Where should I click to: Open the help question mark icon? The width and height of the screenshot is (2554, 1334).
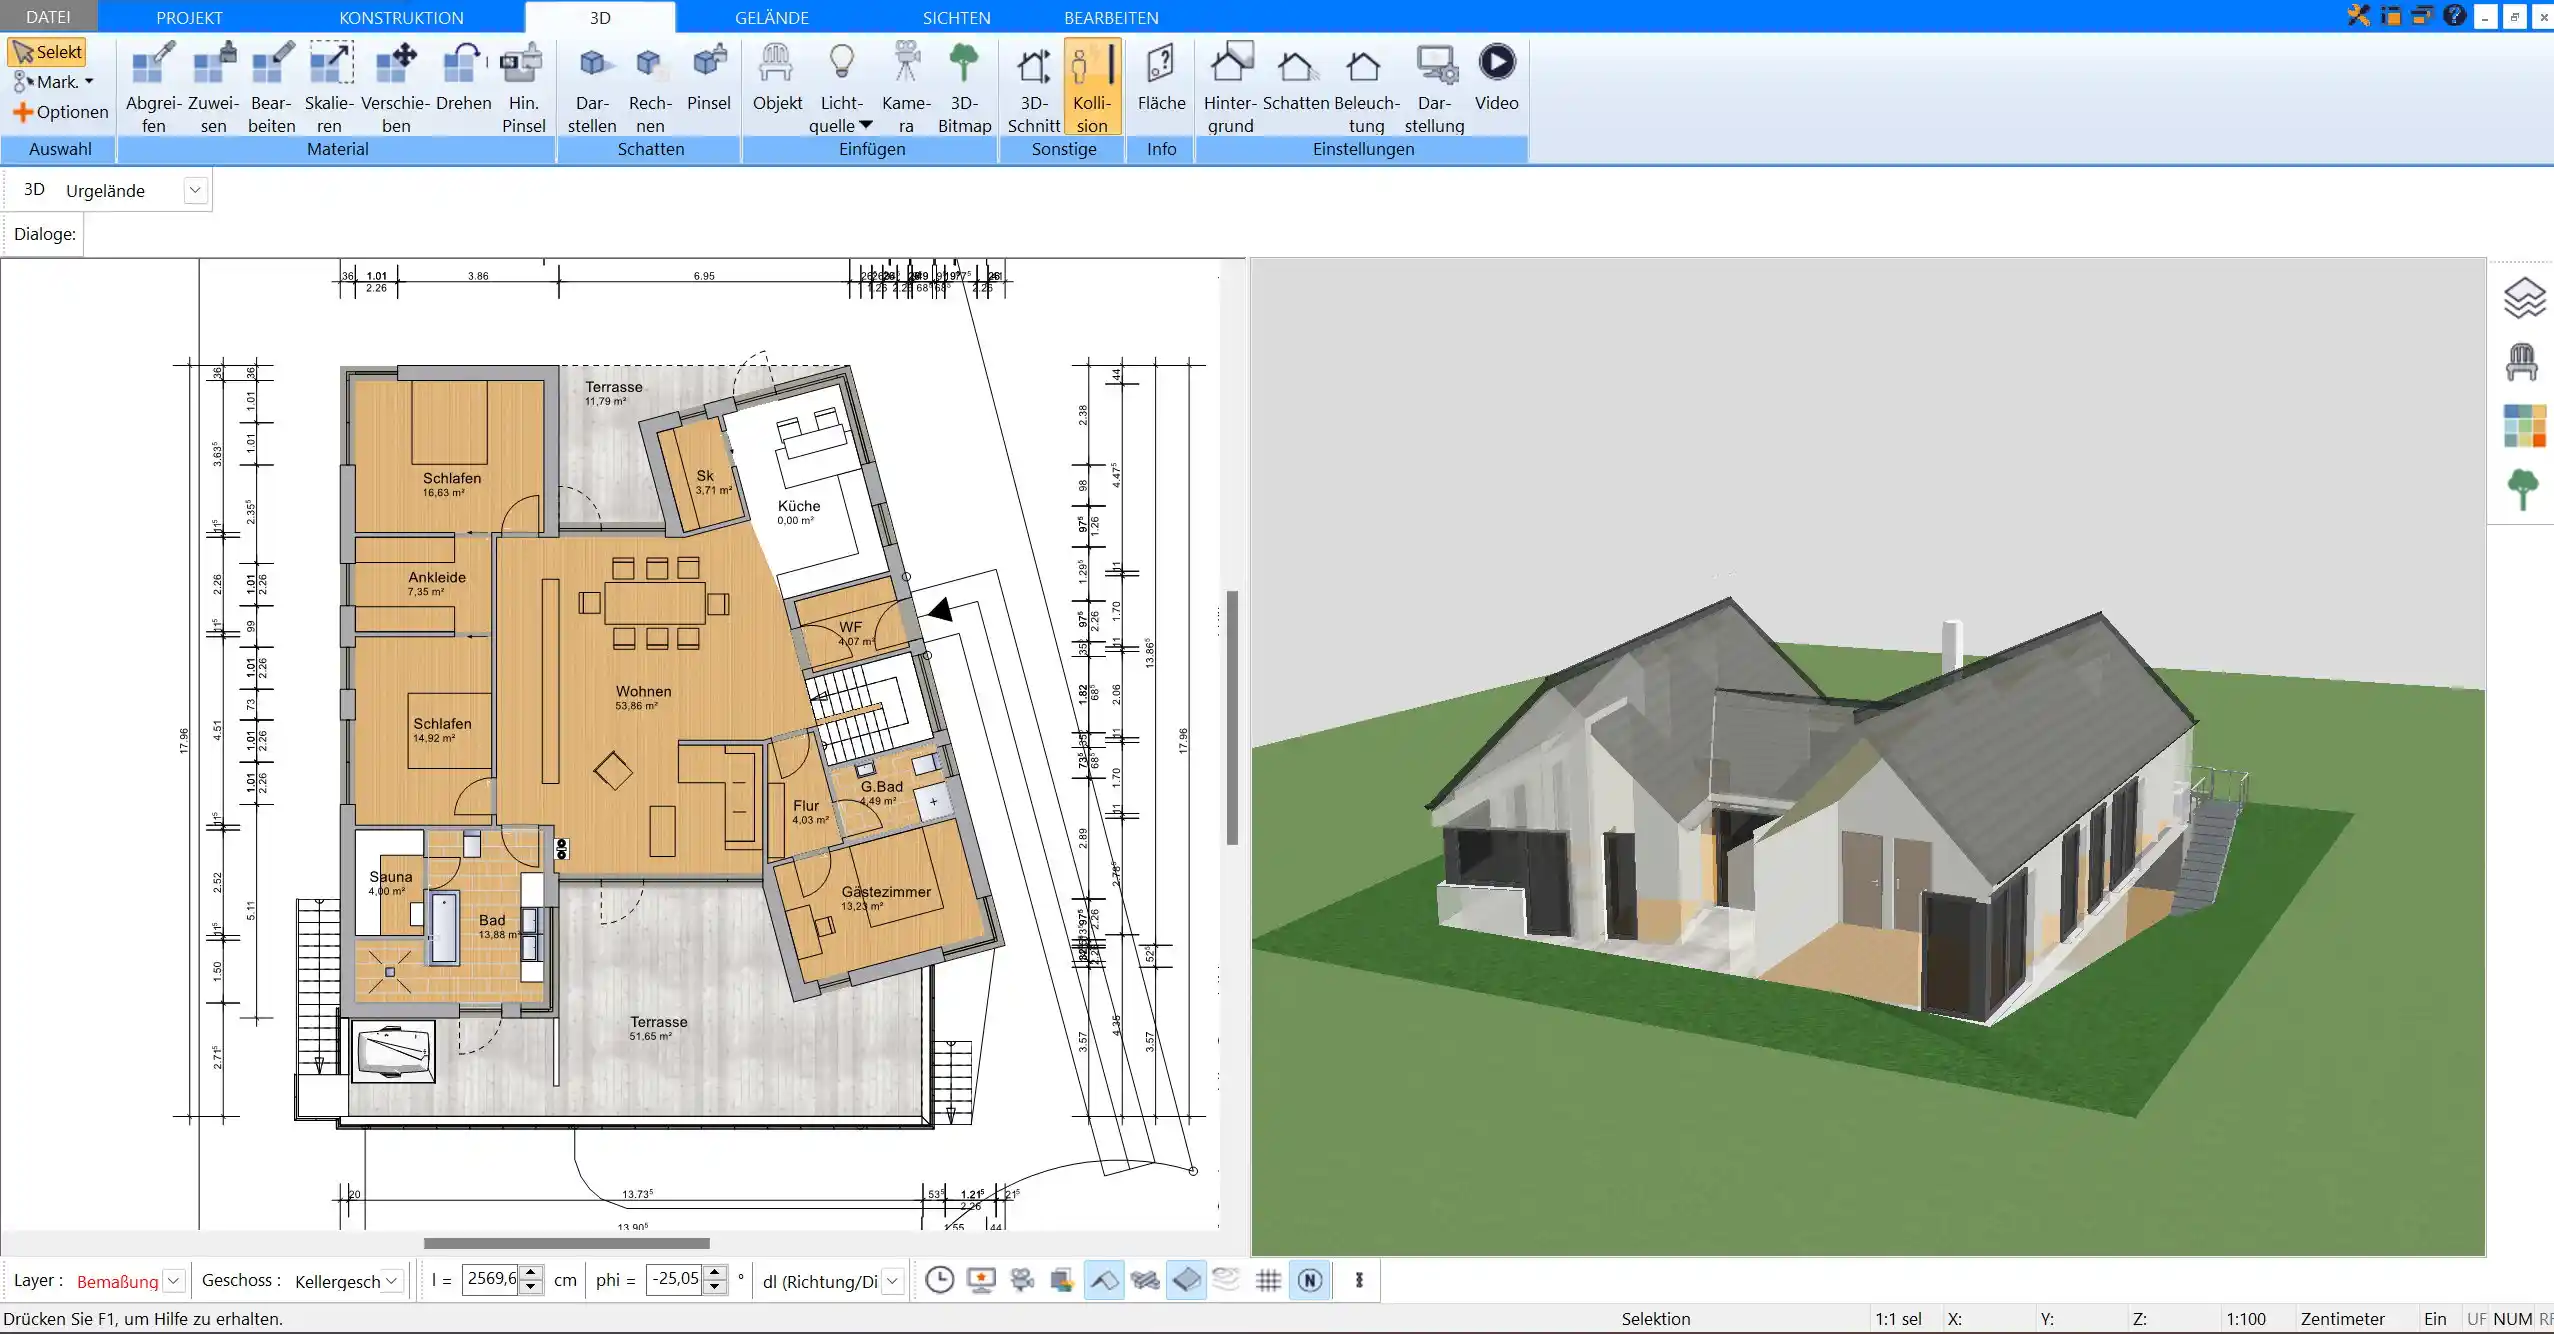2453,16
